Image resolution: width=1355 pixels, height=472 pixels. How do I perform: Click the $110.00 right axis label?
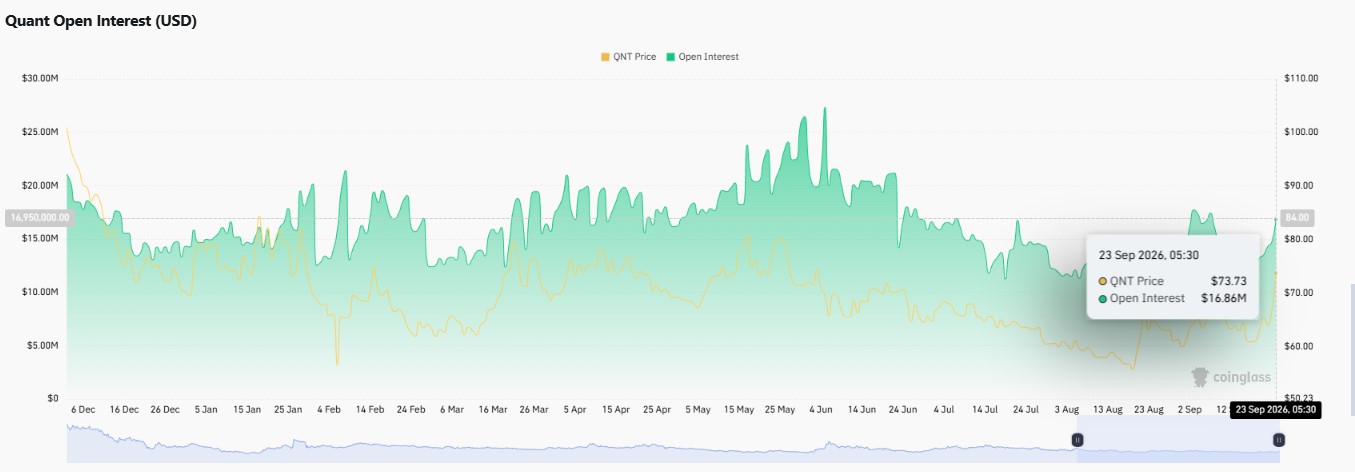click(1302, 78)
